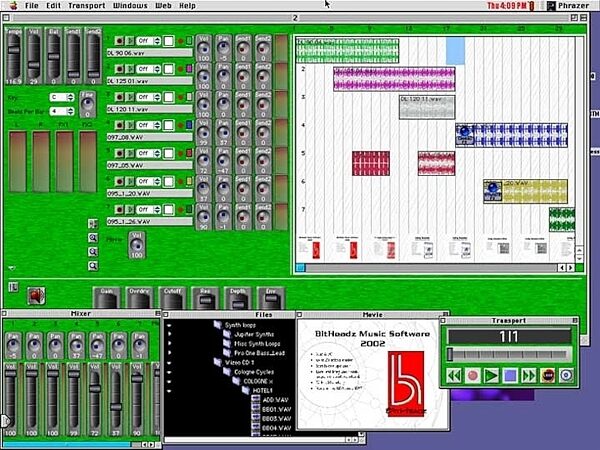
Task: Click the gray DL 120.11.wav clip on track 3
Action: [x=427, y=107]
